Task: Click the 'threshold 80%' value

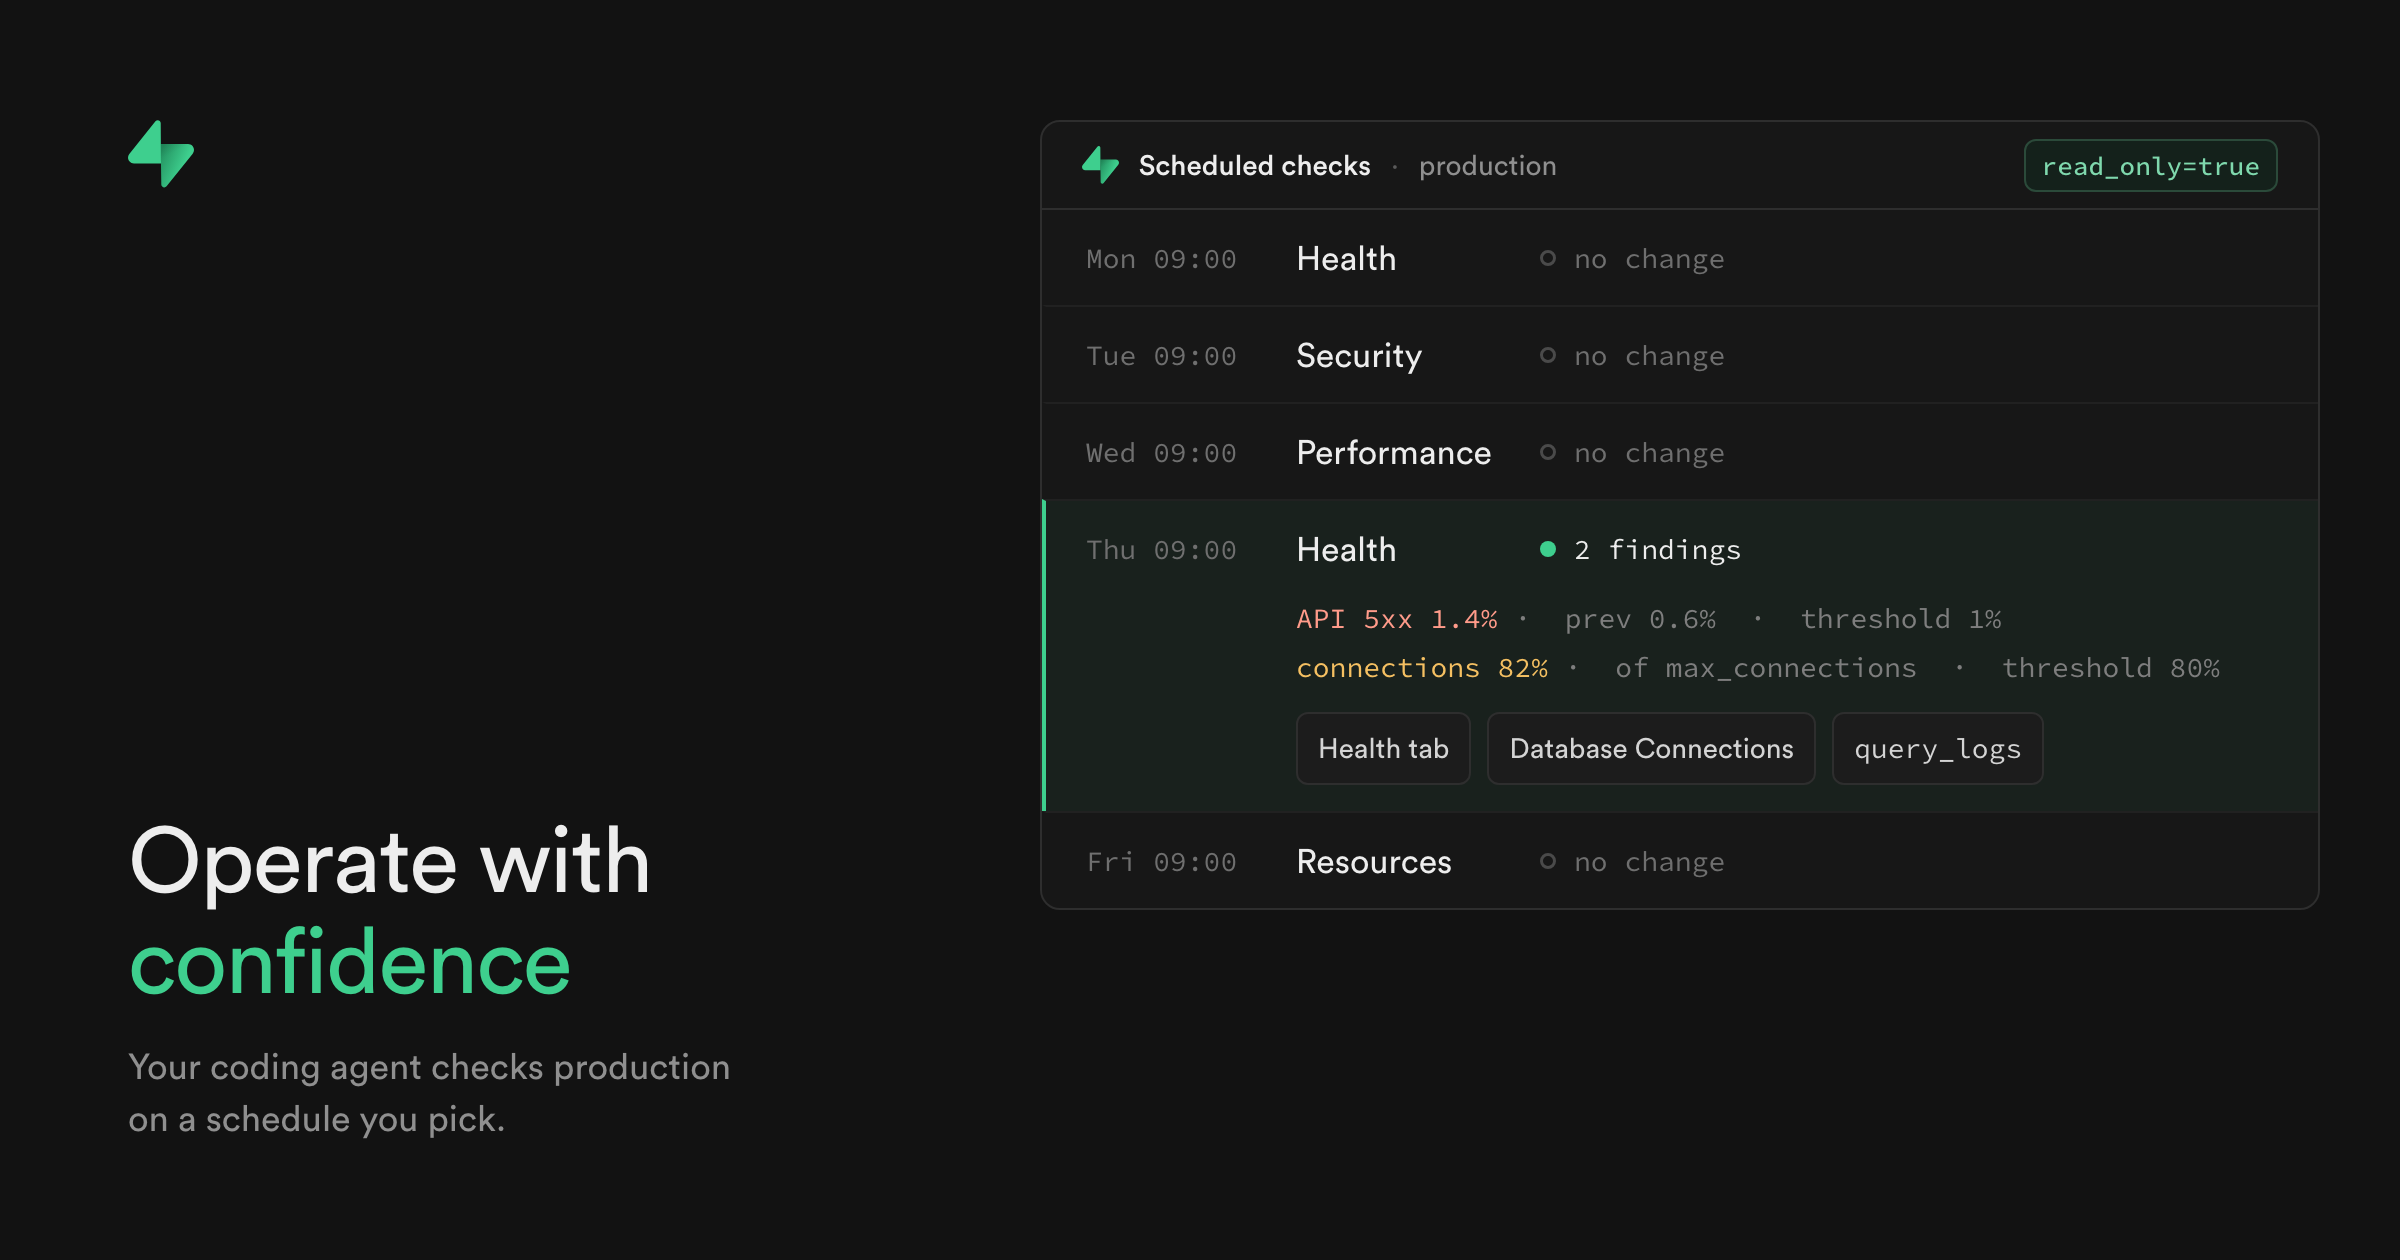Action: coord(2110,668)
